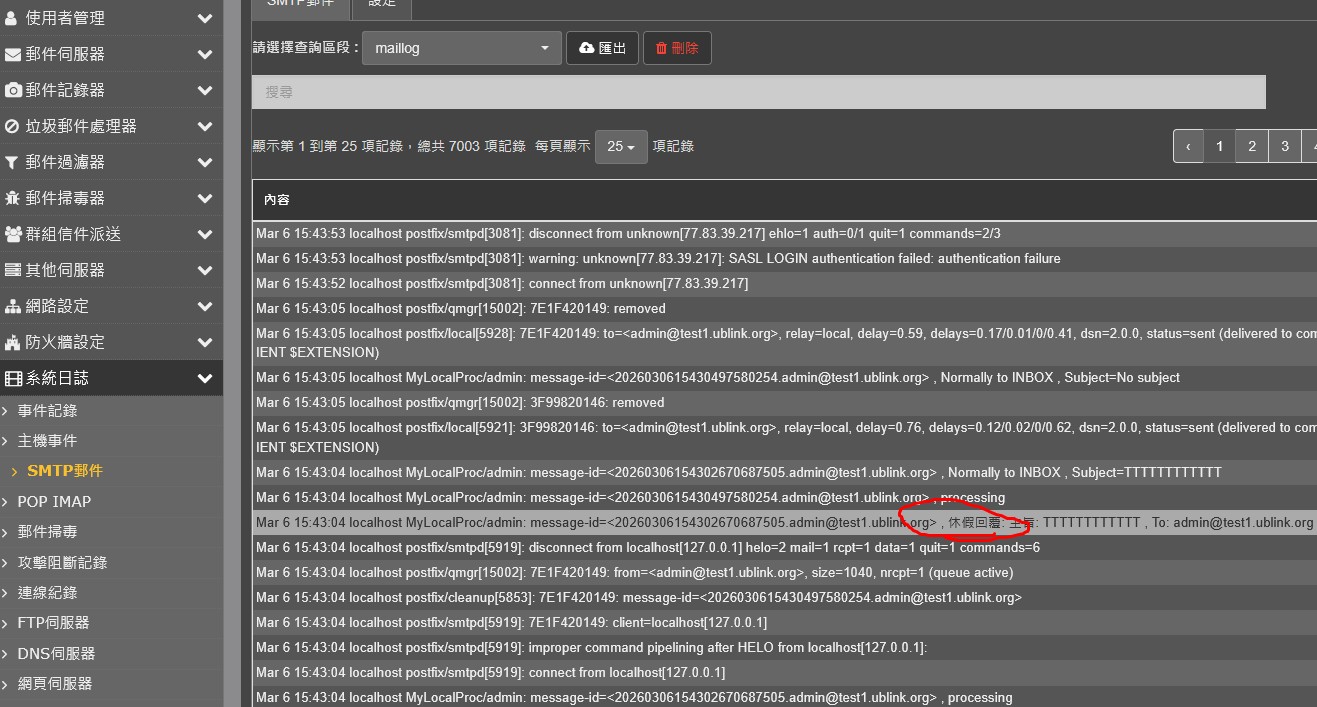
Task: Open the maillog query section dropdown
Action: (x=461, y=48)
